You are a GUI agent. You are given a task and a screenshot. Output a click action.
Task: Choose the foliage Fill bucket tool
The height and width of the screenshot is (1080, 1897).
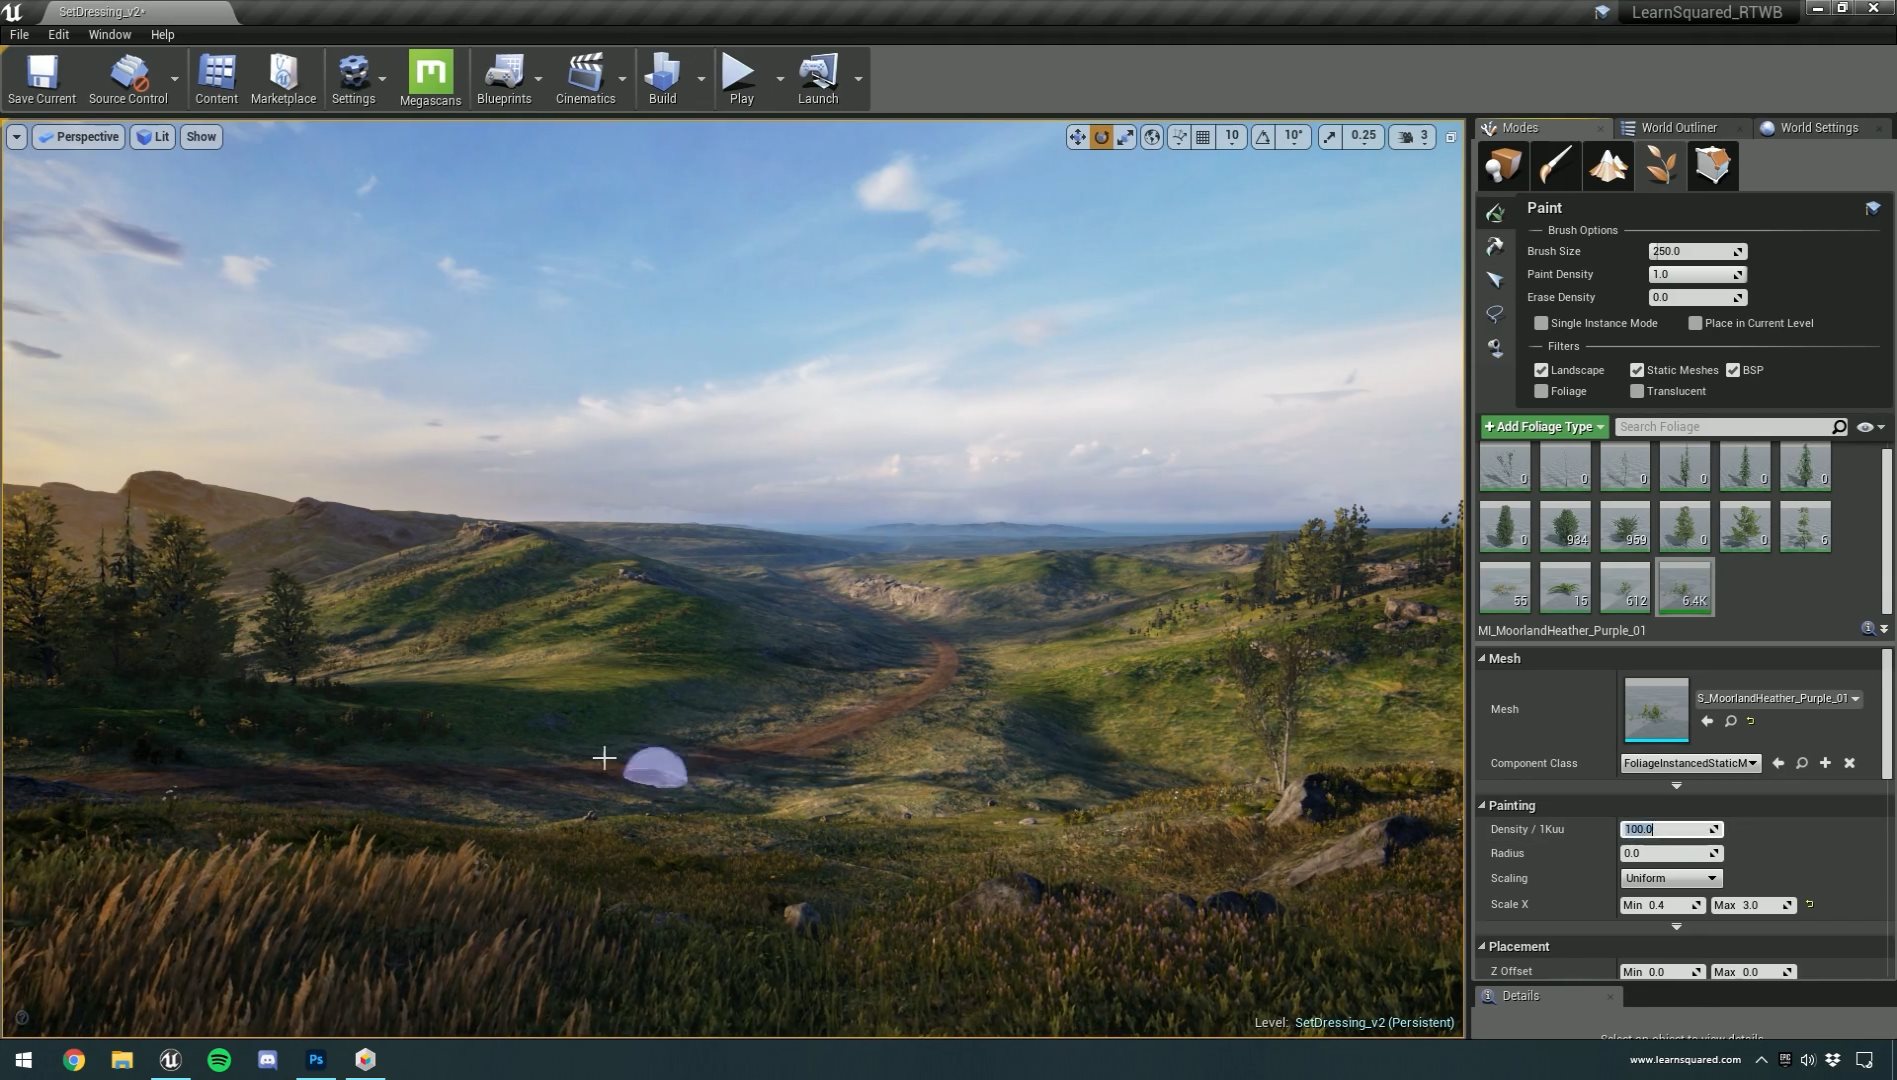point(1495,348)
